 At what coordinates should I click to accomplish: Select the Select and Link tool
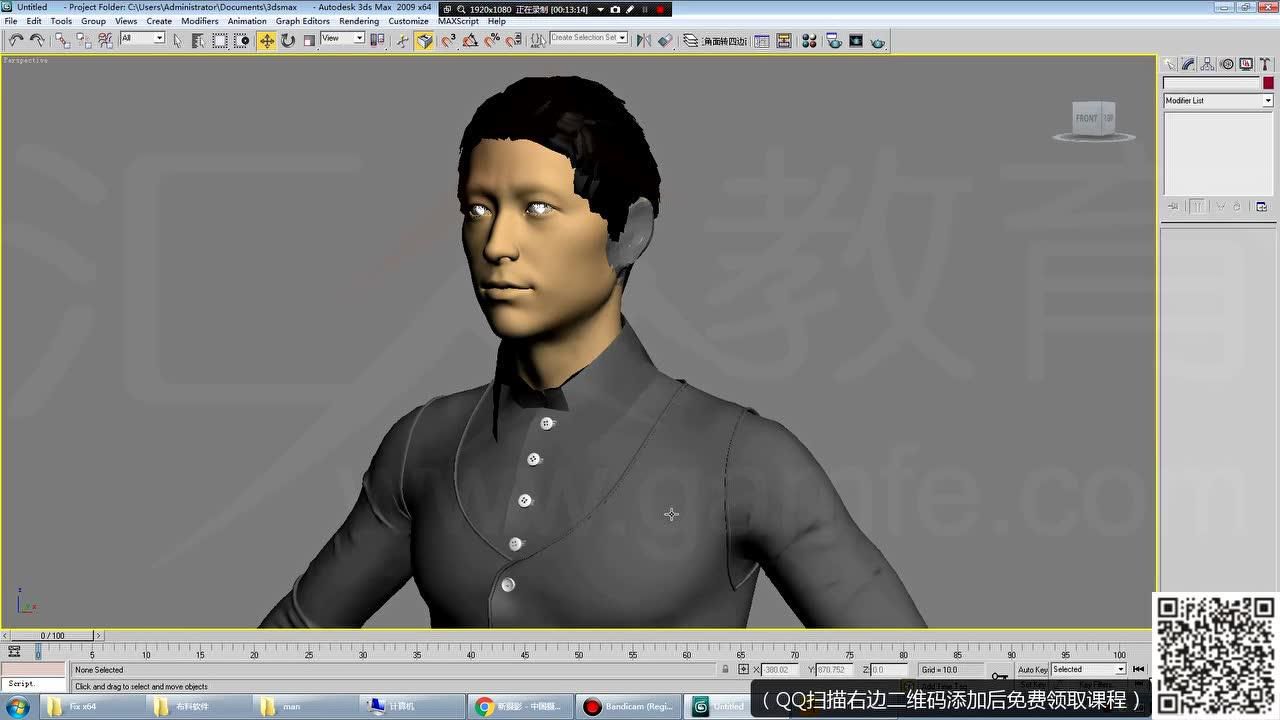[62, 41]
